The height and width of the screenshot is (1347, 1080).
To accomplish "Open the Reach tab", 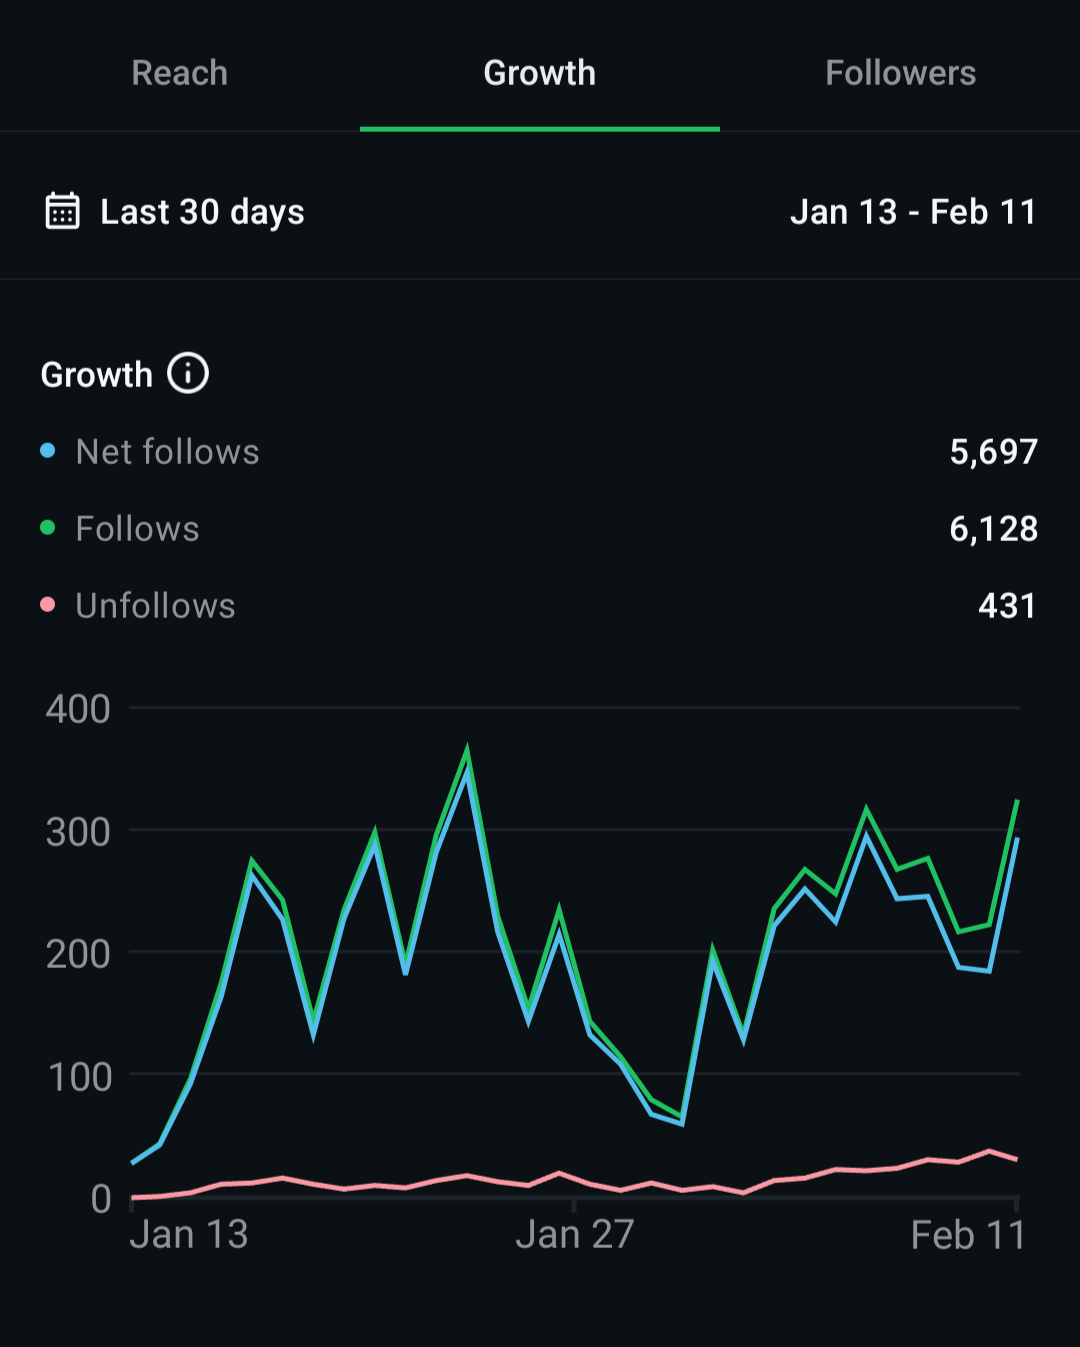I will pyautogui.click(x=180, y=73).
